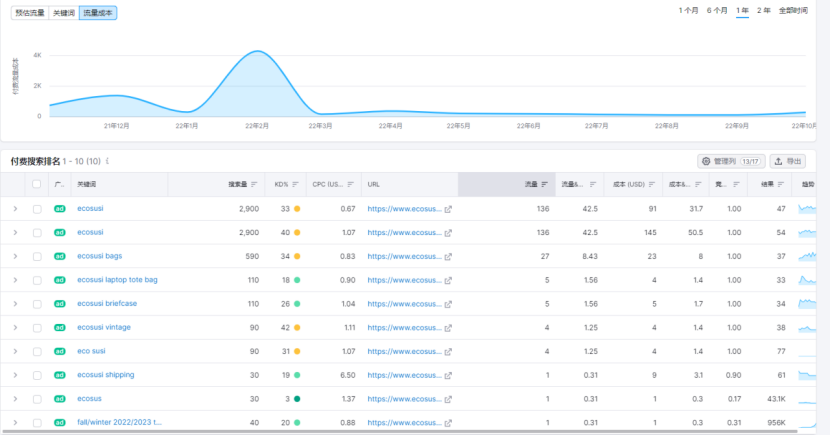Select the 6 个月 time range

pos(716,10)
